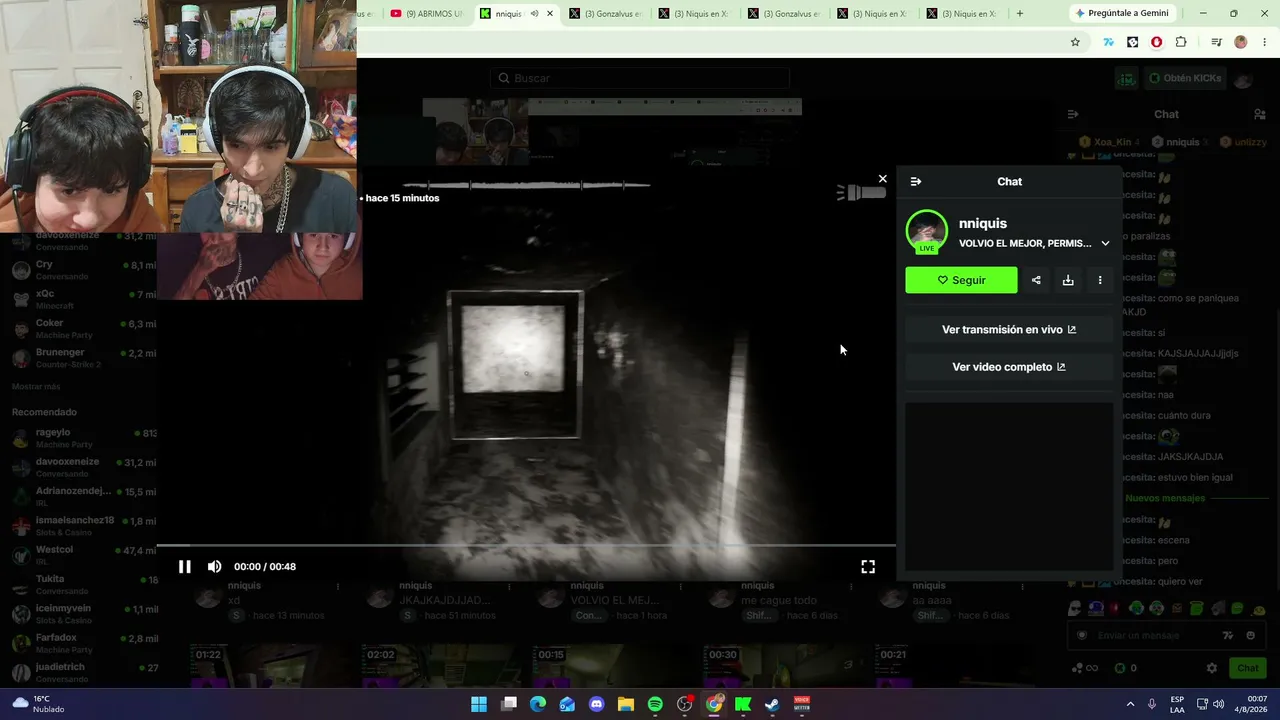This screenshot has width=1280, height=720.
Task: Open Spotify from the taskbar
Action: pos(655,704)
